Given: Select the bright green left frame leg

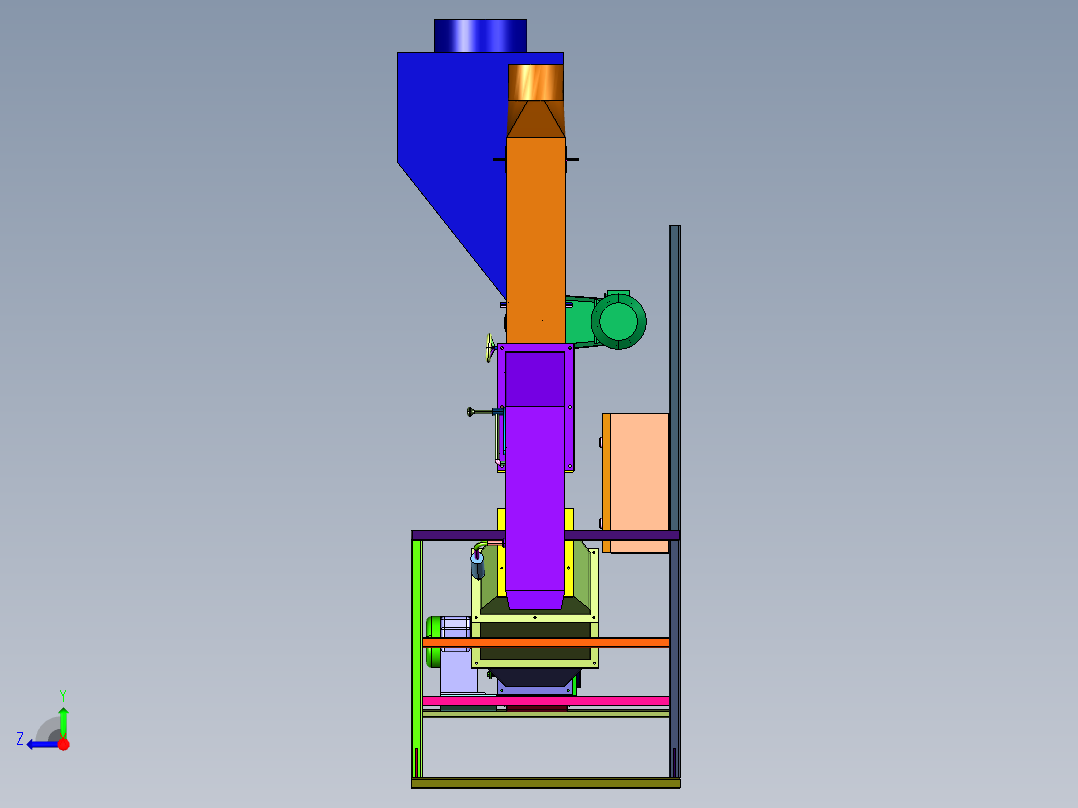Looking at the screenshot, I should tap(417, 659).
